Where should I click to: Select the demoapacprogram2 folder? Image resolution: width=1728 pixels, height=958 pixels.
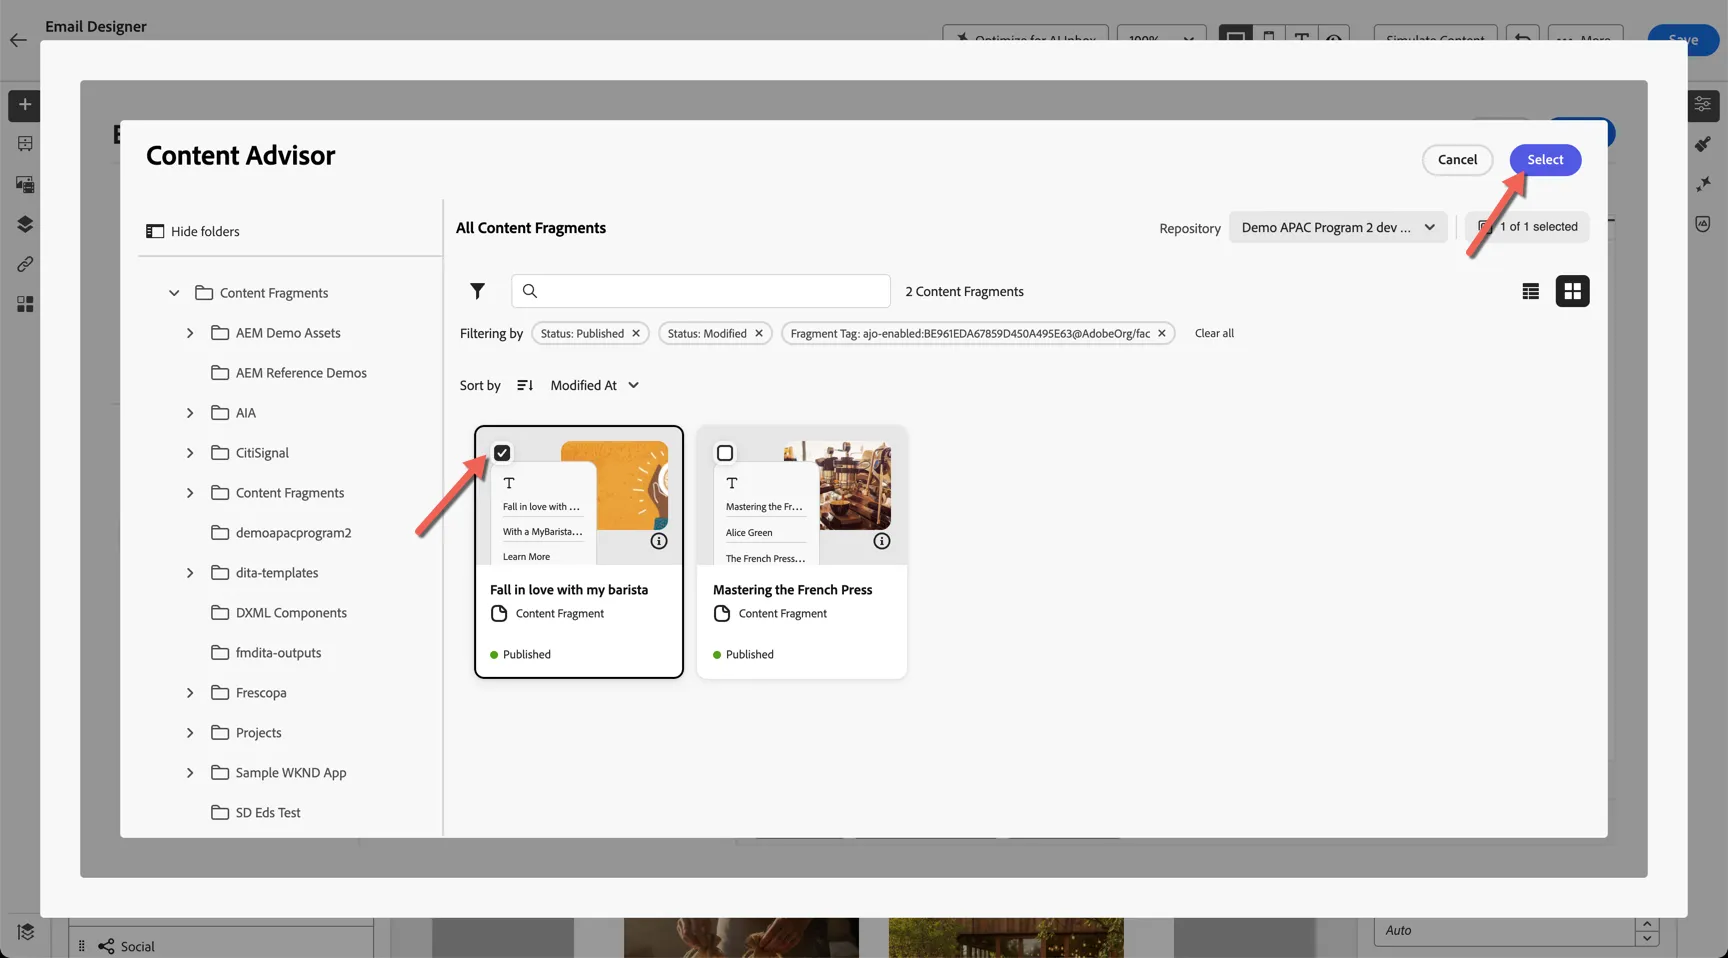[281, 533]
